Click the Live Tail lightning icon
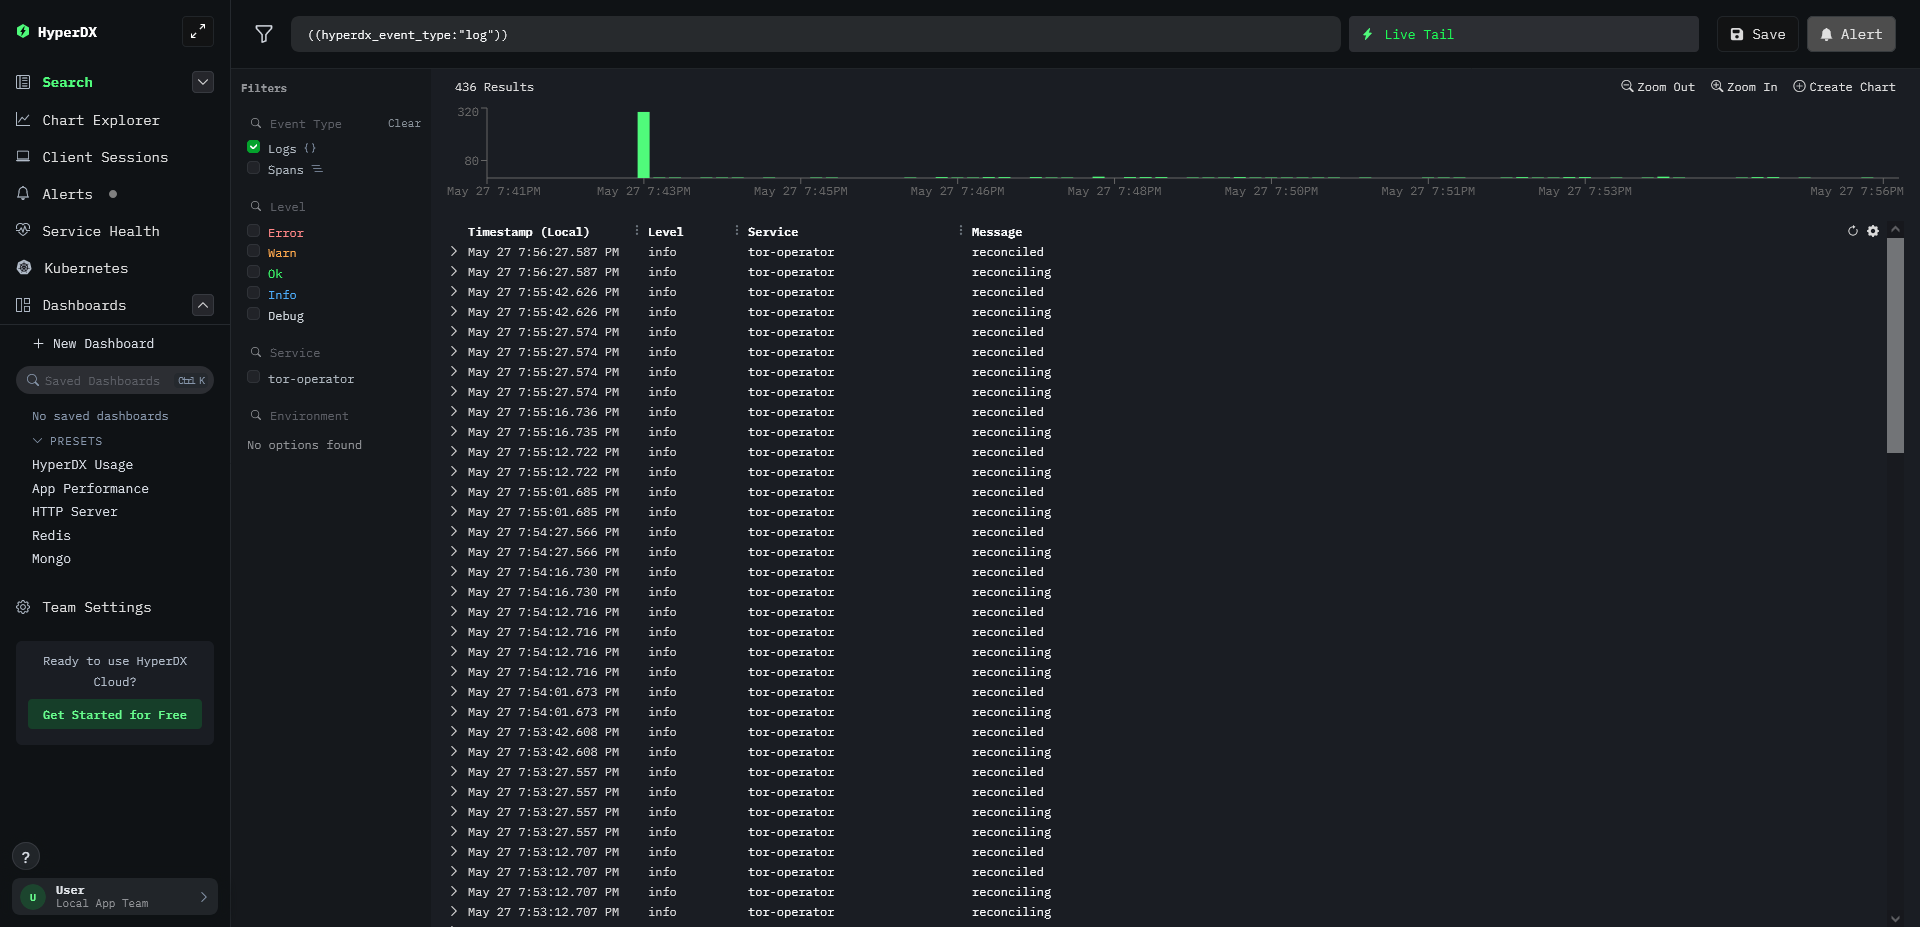Viewport: 1920px width, 927px height. (x=1367, y=34)
